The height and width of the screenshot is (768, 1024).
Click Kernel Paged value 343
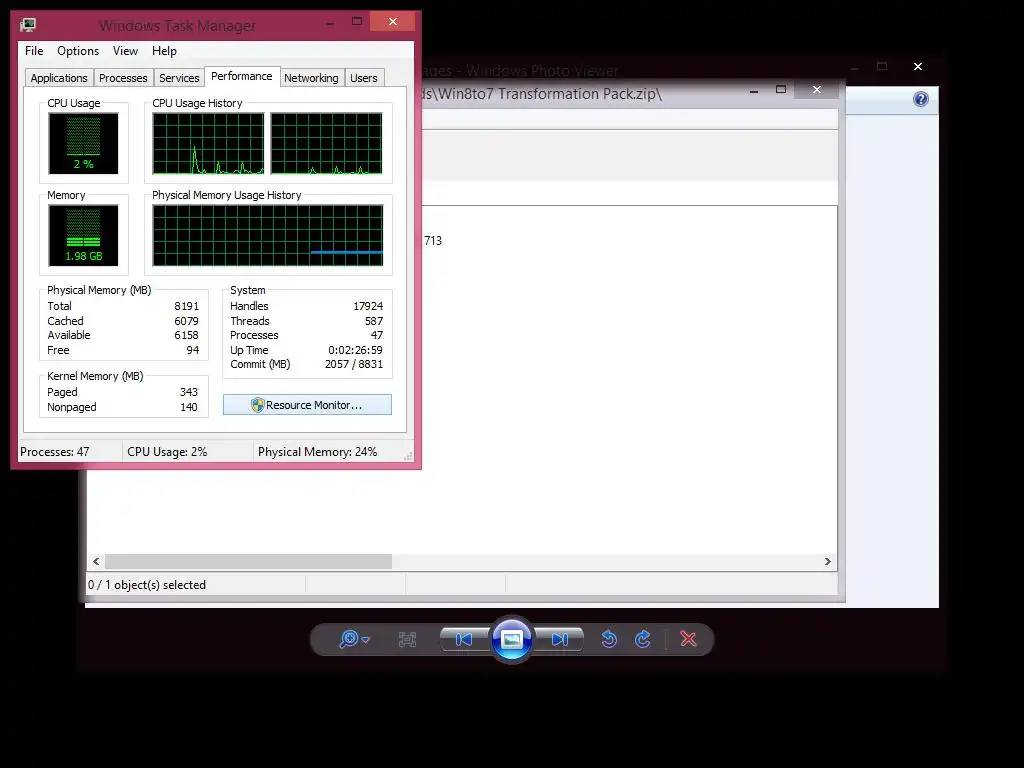(x=189, y=392)
